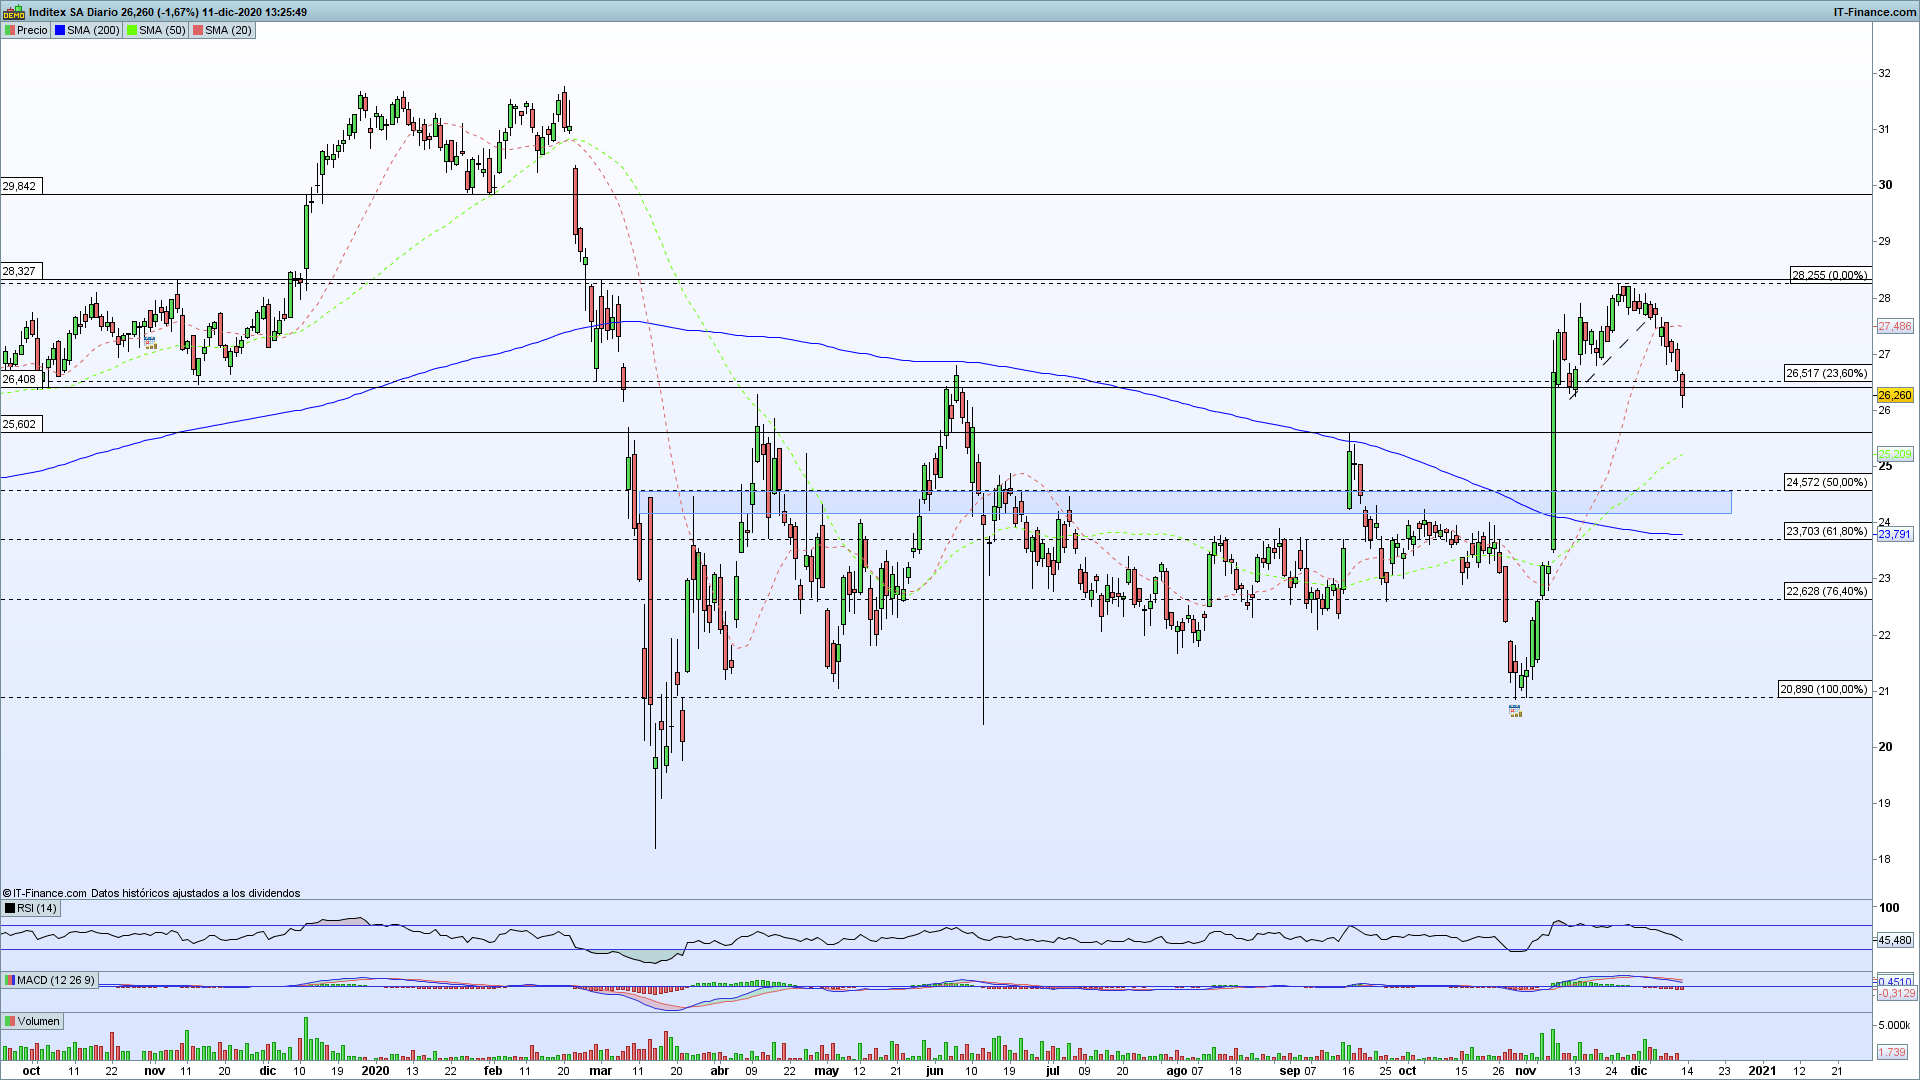Open SMA (200) indicator settings
The height and width of the screenshot is (1080, 1920).
(87, 30)
